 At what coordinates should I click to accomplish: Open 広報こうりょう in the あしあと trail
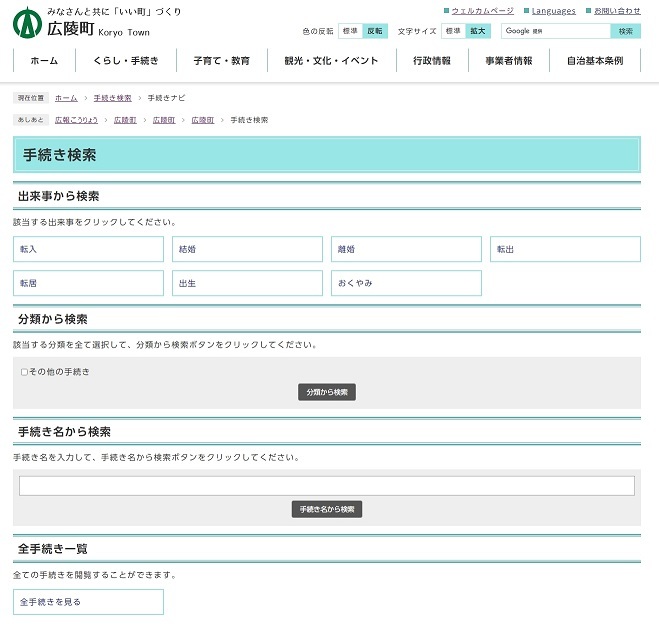pos(76,120)
